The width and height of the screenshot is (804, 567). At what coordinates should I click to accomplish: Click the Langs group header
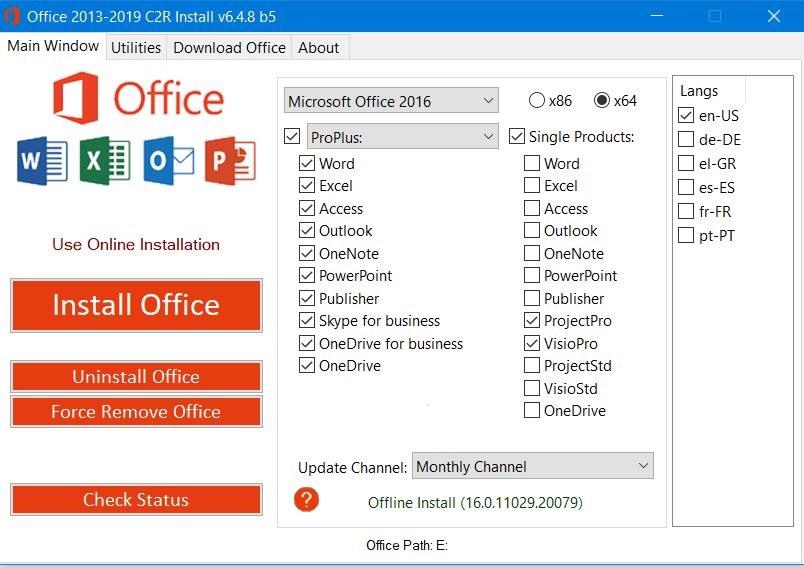tap(699, 91)
